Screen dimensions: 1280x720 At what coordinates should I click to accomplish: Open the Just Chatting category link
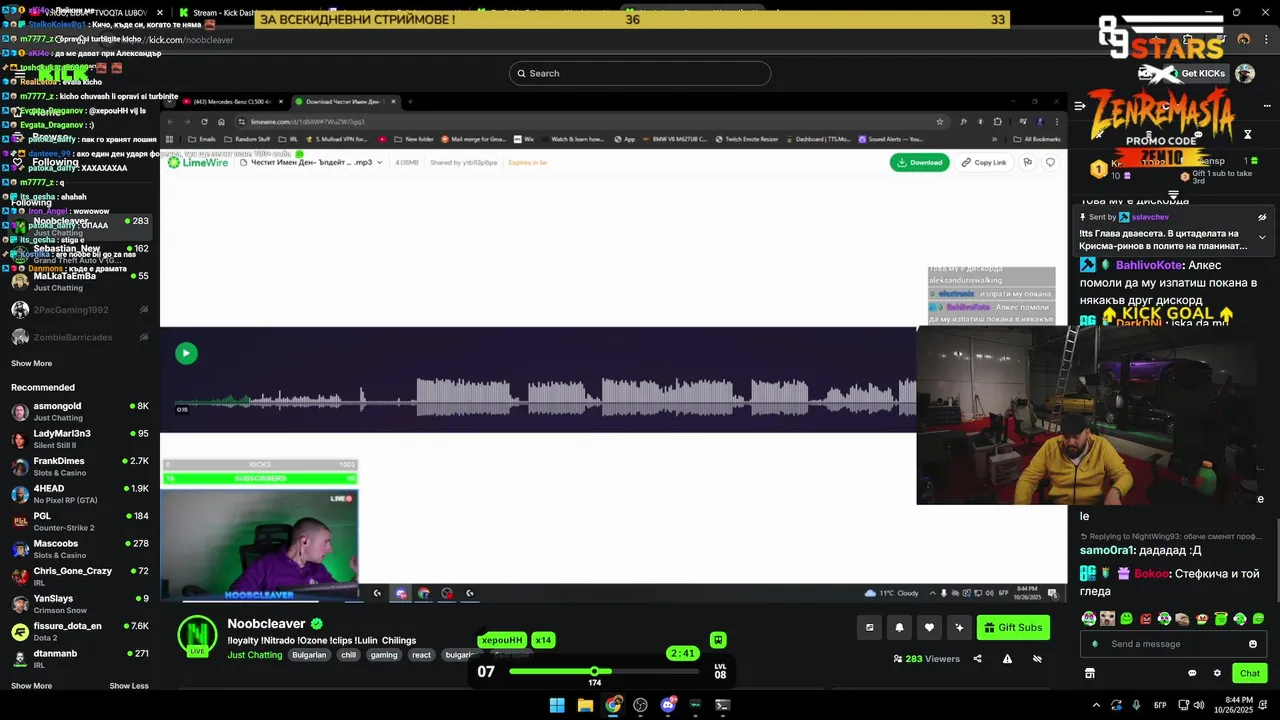(255, 655)
